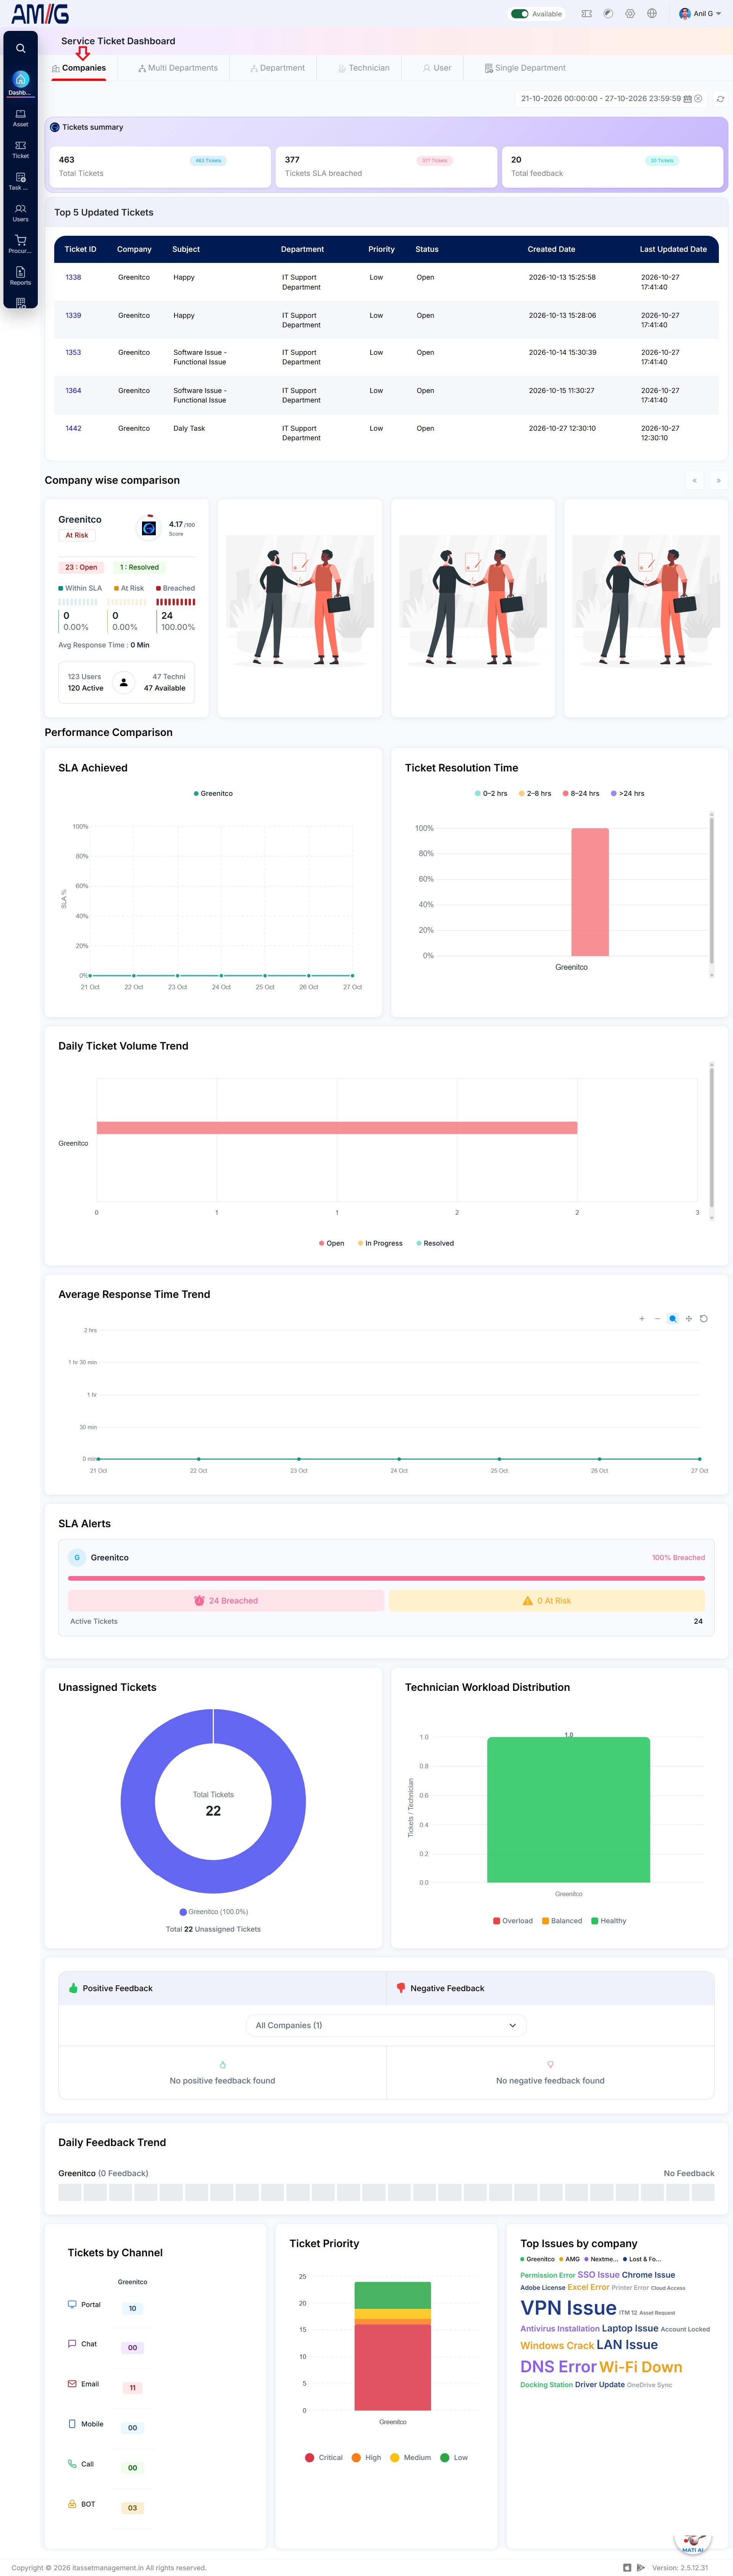The height and width of the screenshot is (2576, 733).
Task: Click the Positive Feedback header
Action: click(x=222, y=1988)
